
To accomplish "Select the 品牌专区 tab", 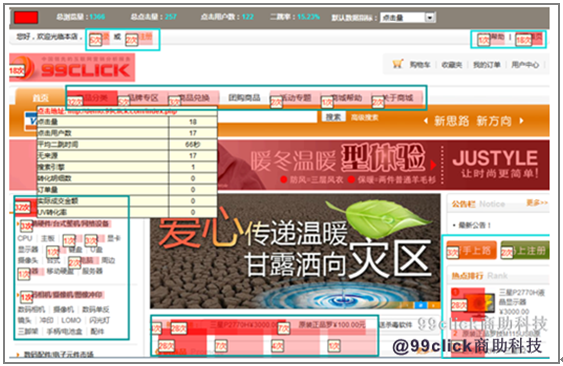I will (x=143, y=98).
